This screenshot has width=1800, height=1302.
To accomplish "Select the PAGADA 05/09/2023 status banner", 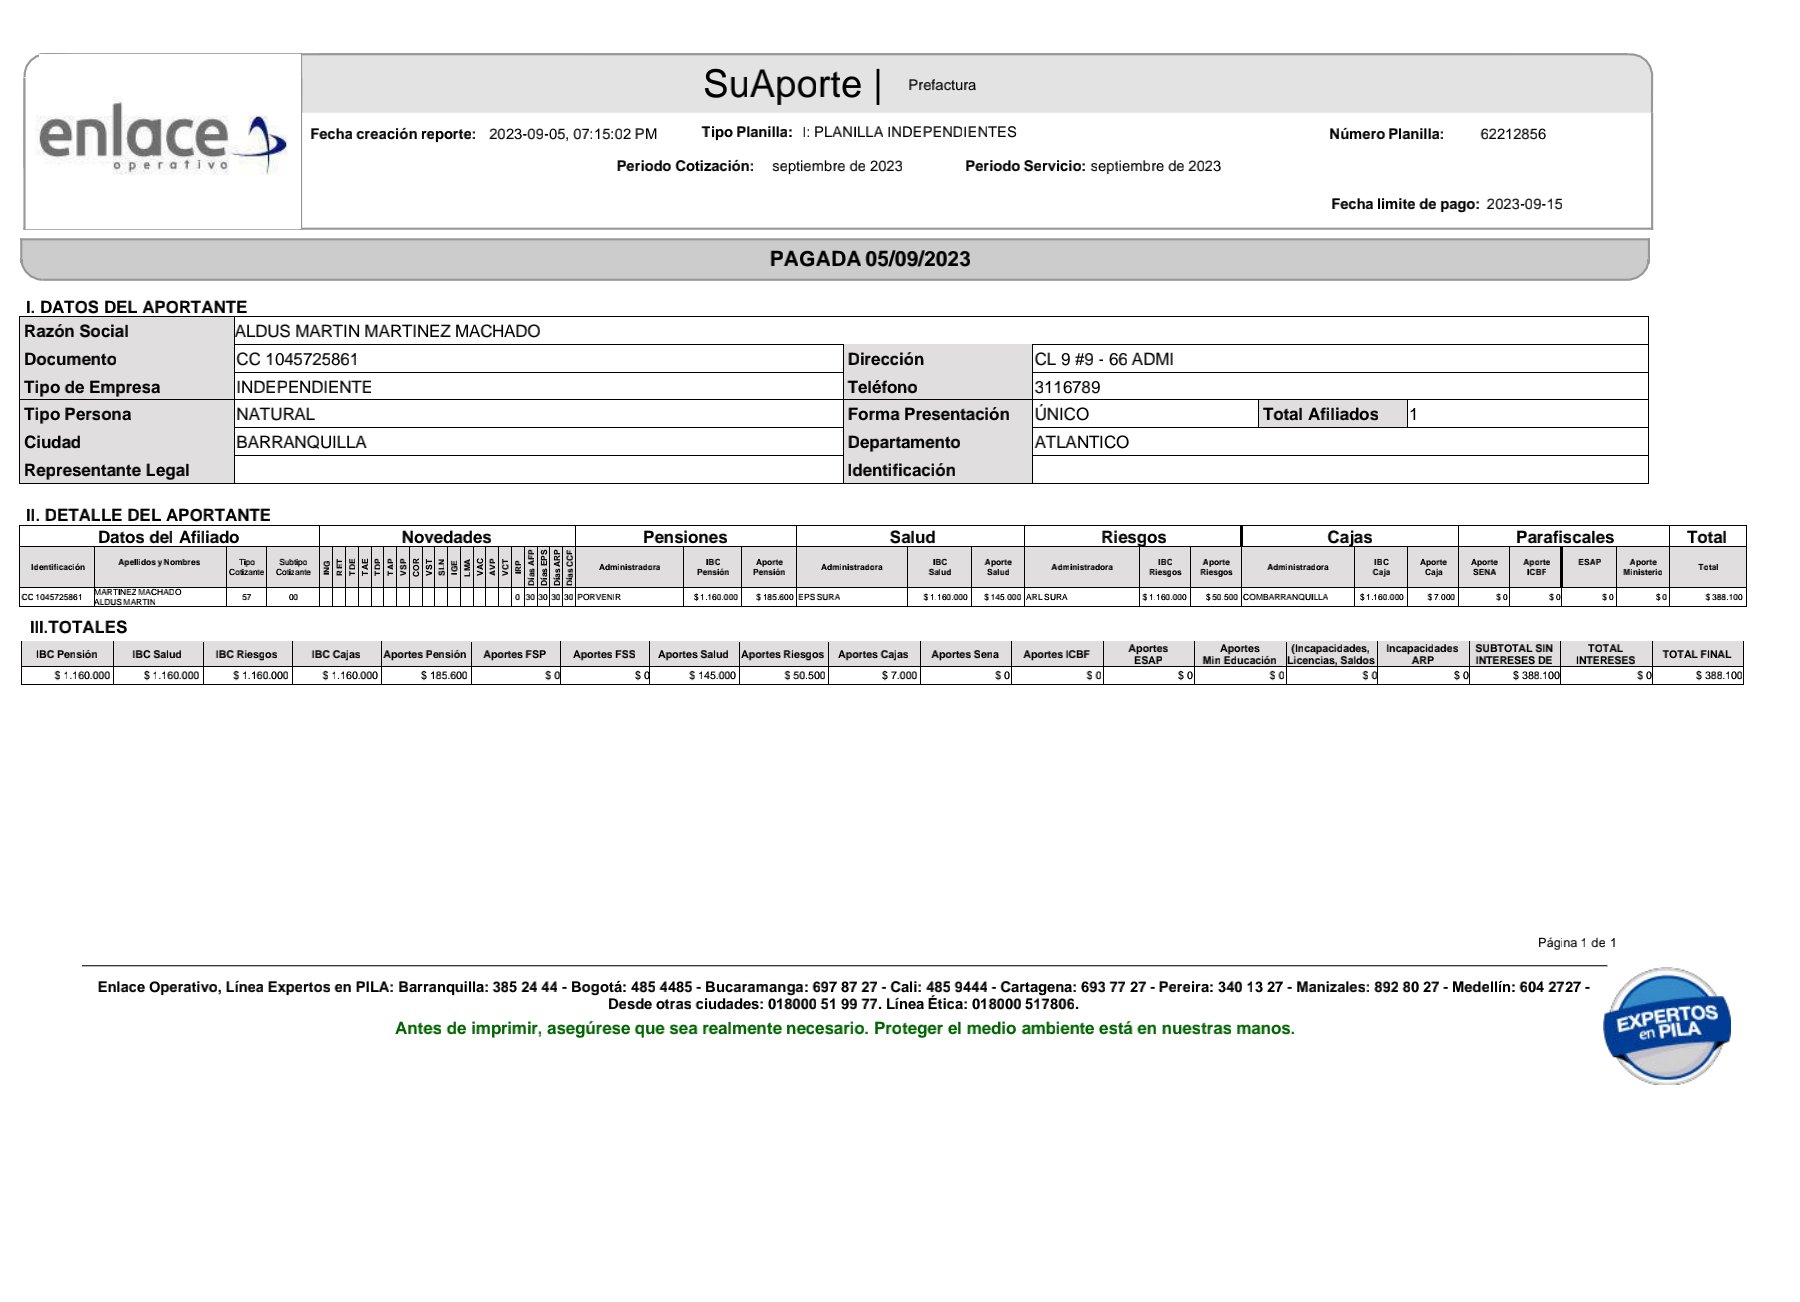I will point(869,259).
